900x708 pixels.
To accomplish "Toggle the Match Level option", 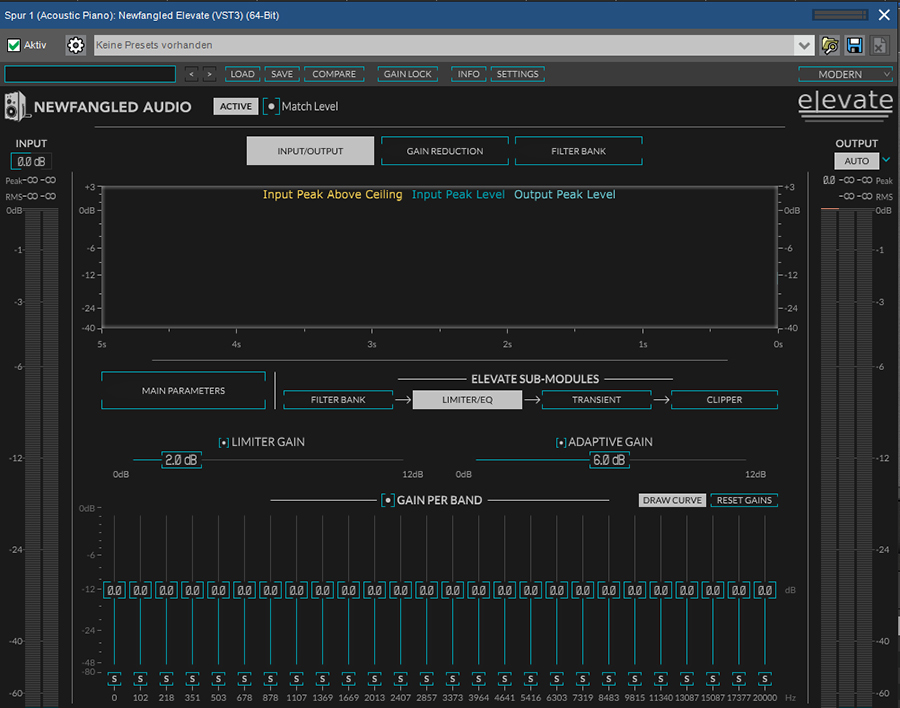I will pyautogui.click(x=271, y=106).
